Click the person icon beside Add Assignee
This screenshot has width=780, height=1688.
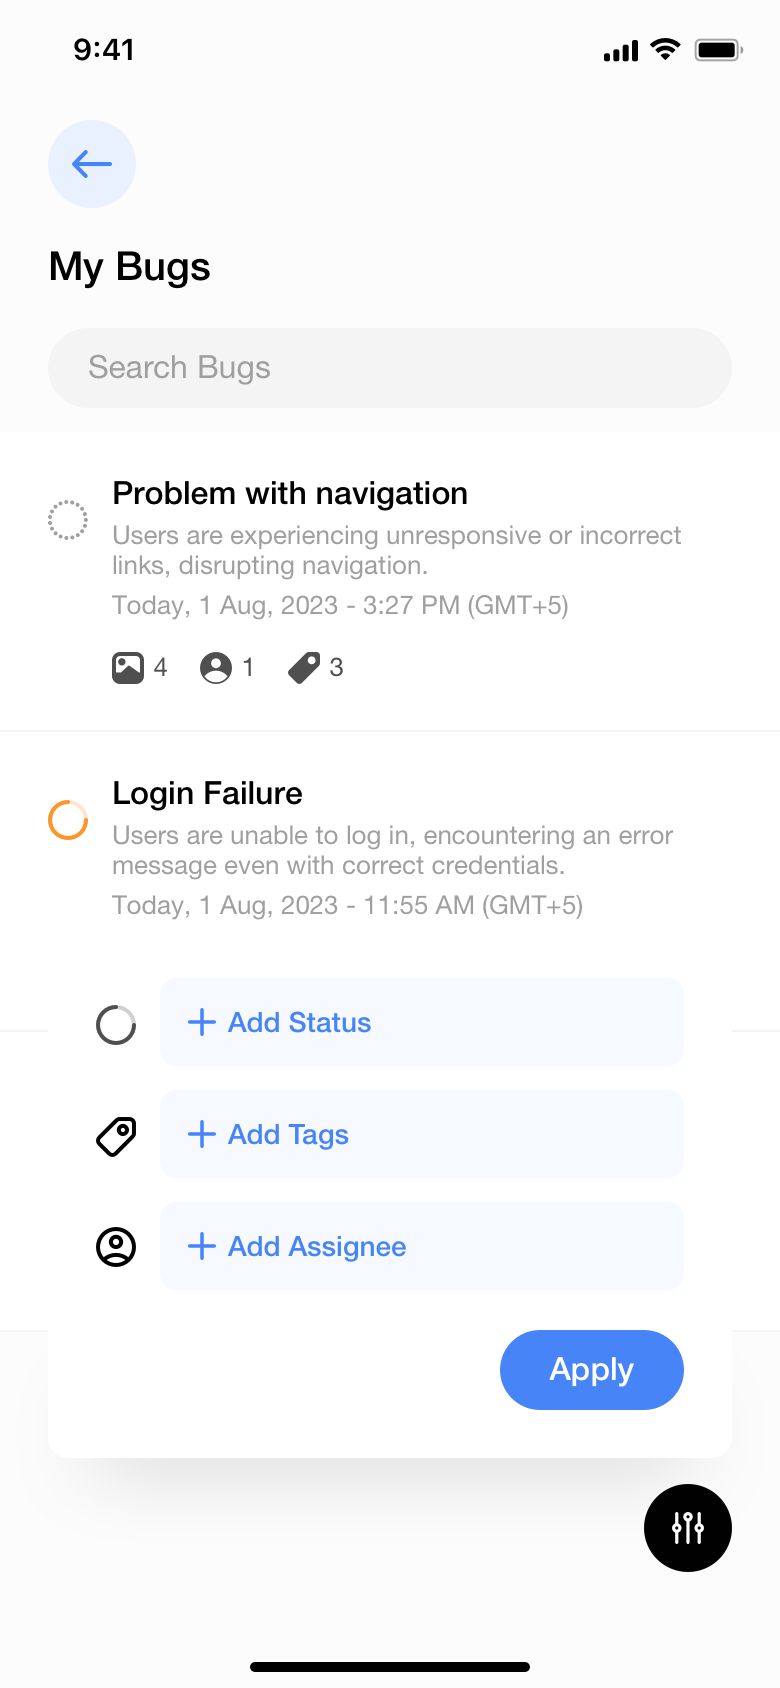click(x=116, y=1247)
